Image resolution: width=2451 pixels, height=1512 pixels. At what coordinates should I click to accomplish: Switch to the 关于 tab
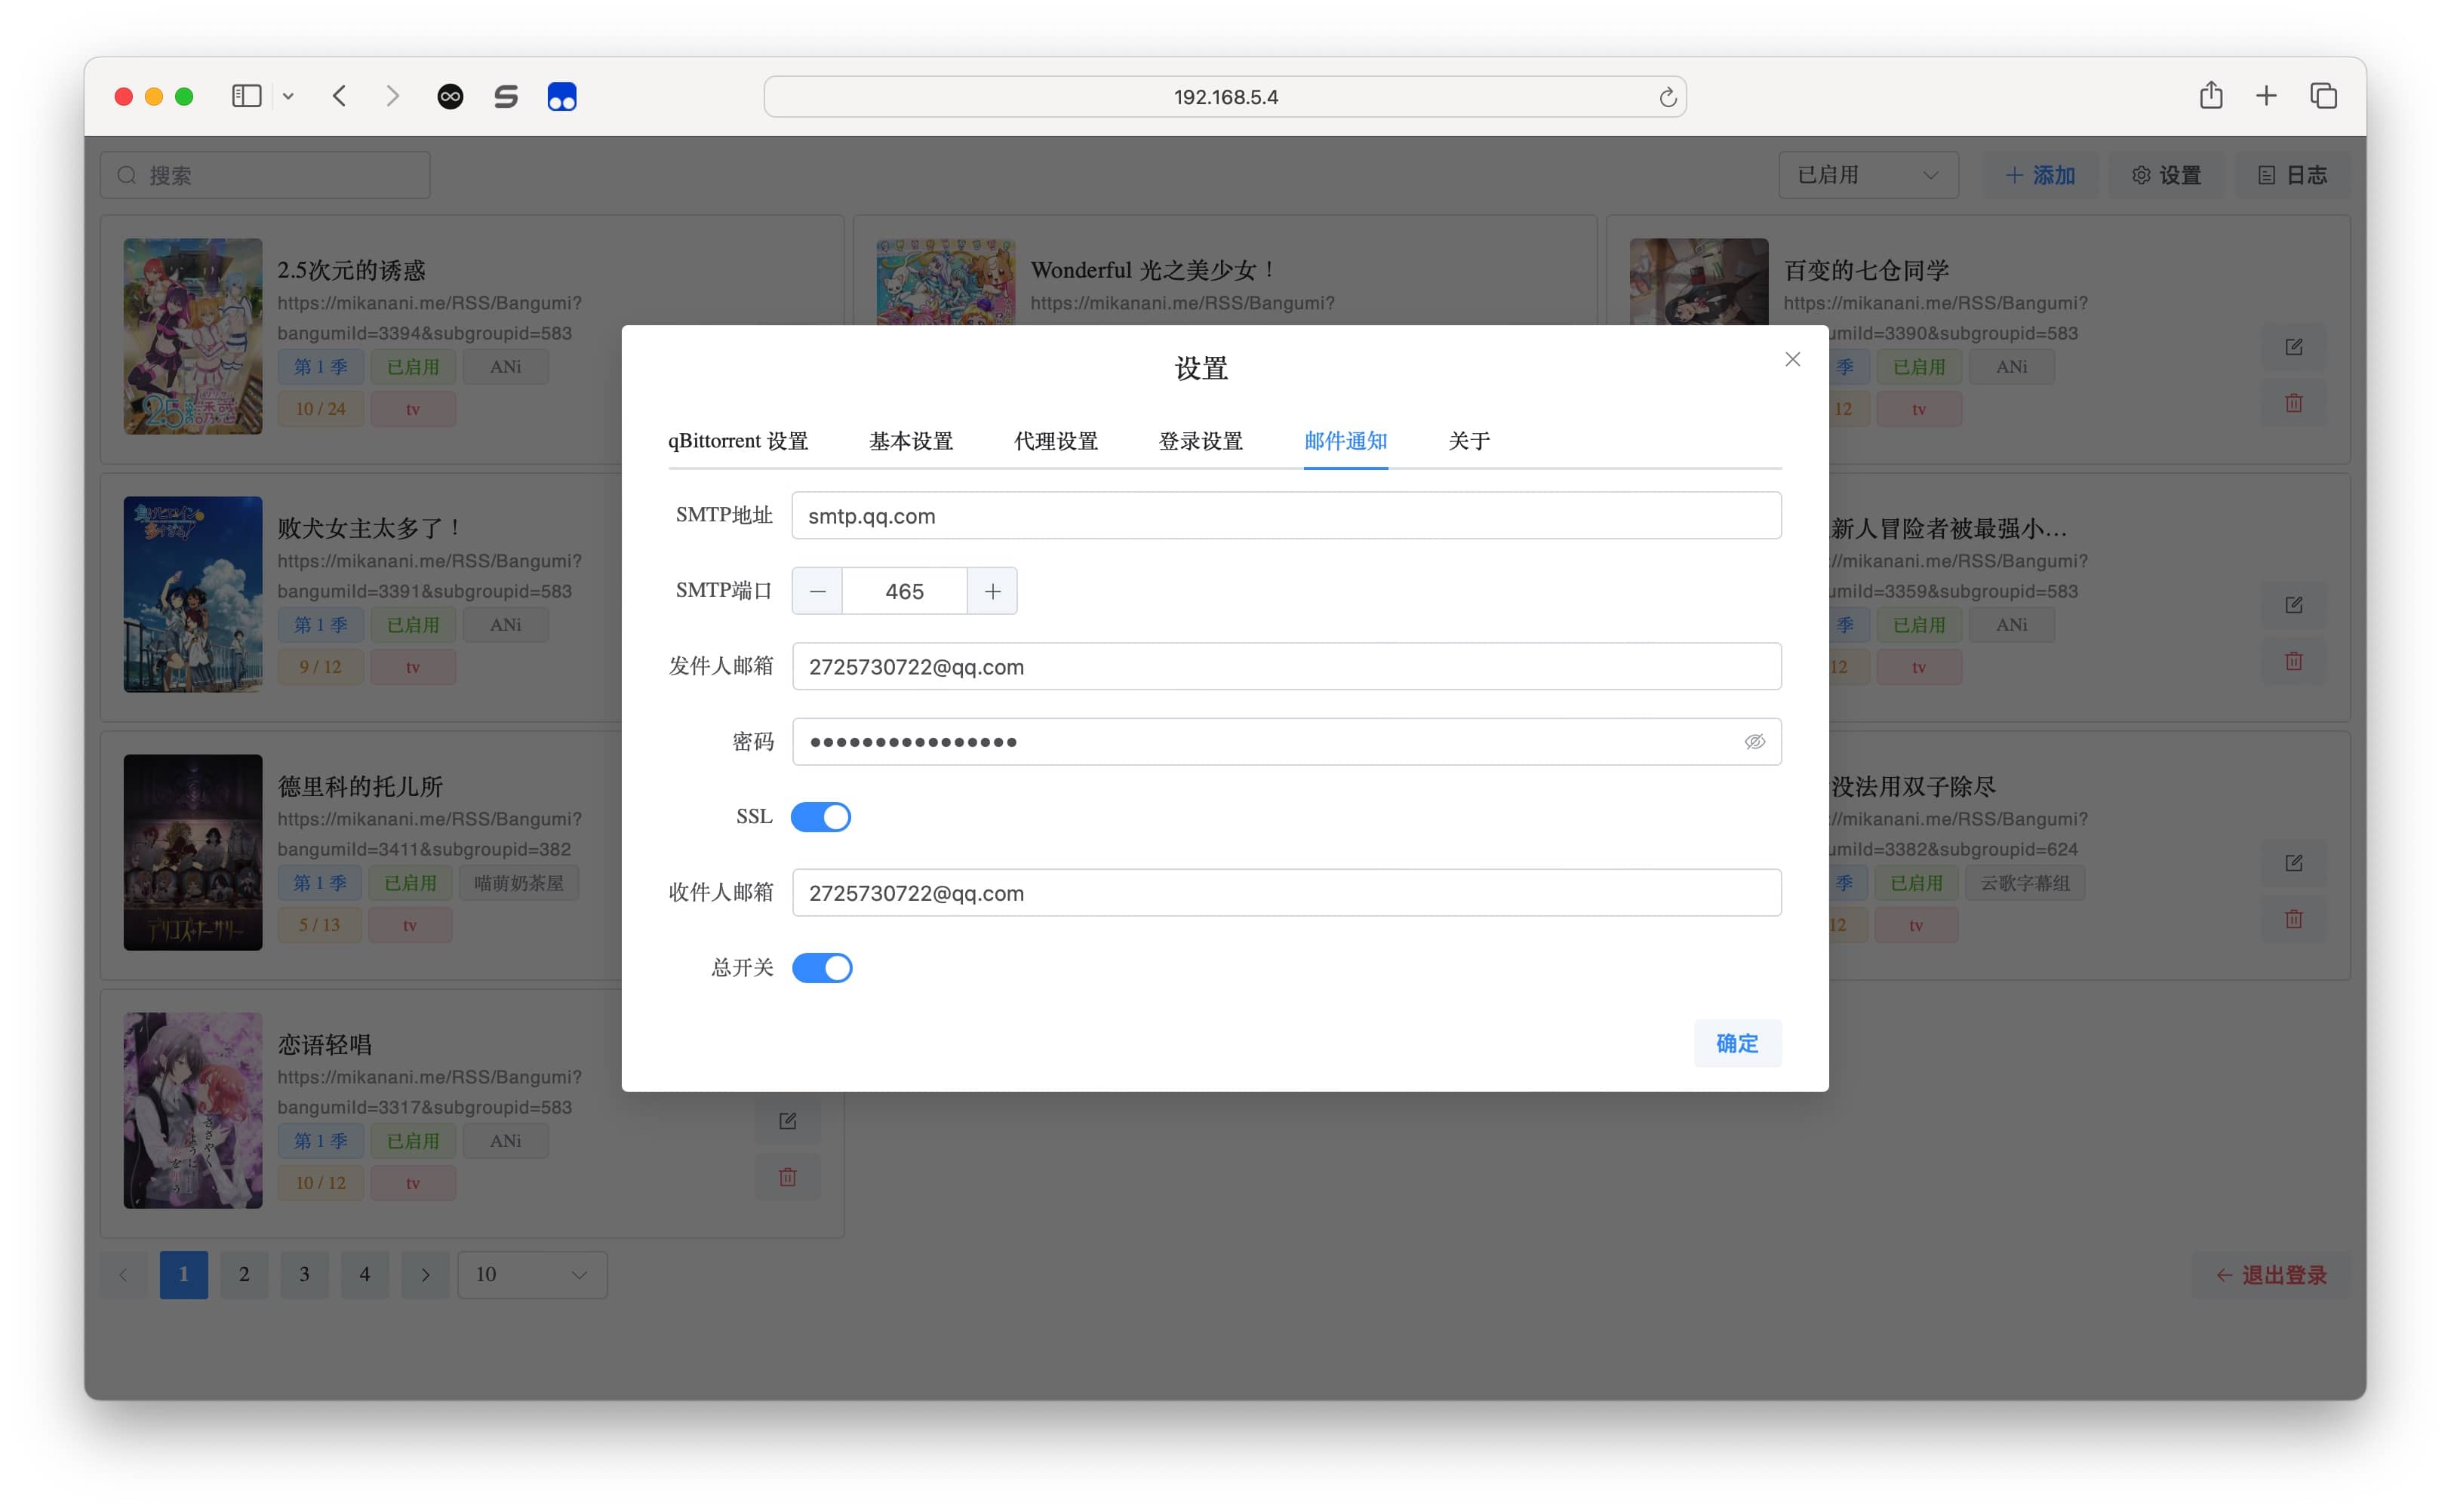click(1469, 441)
